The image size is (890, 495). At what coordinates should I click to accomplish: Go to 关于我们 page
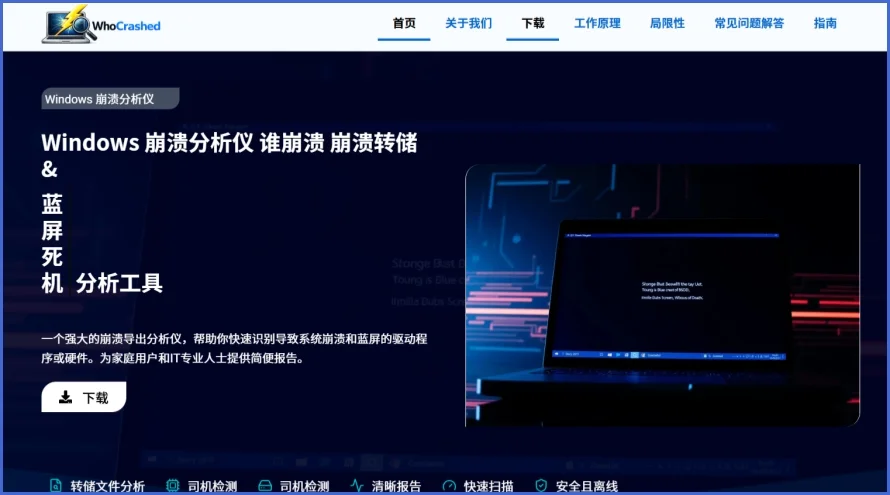coord(468,23)
